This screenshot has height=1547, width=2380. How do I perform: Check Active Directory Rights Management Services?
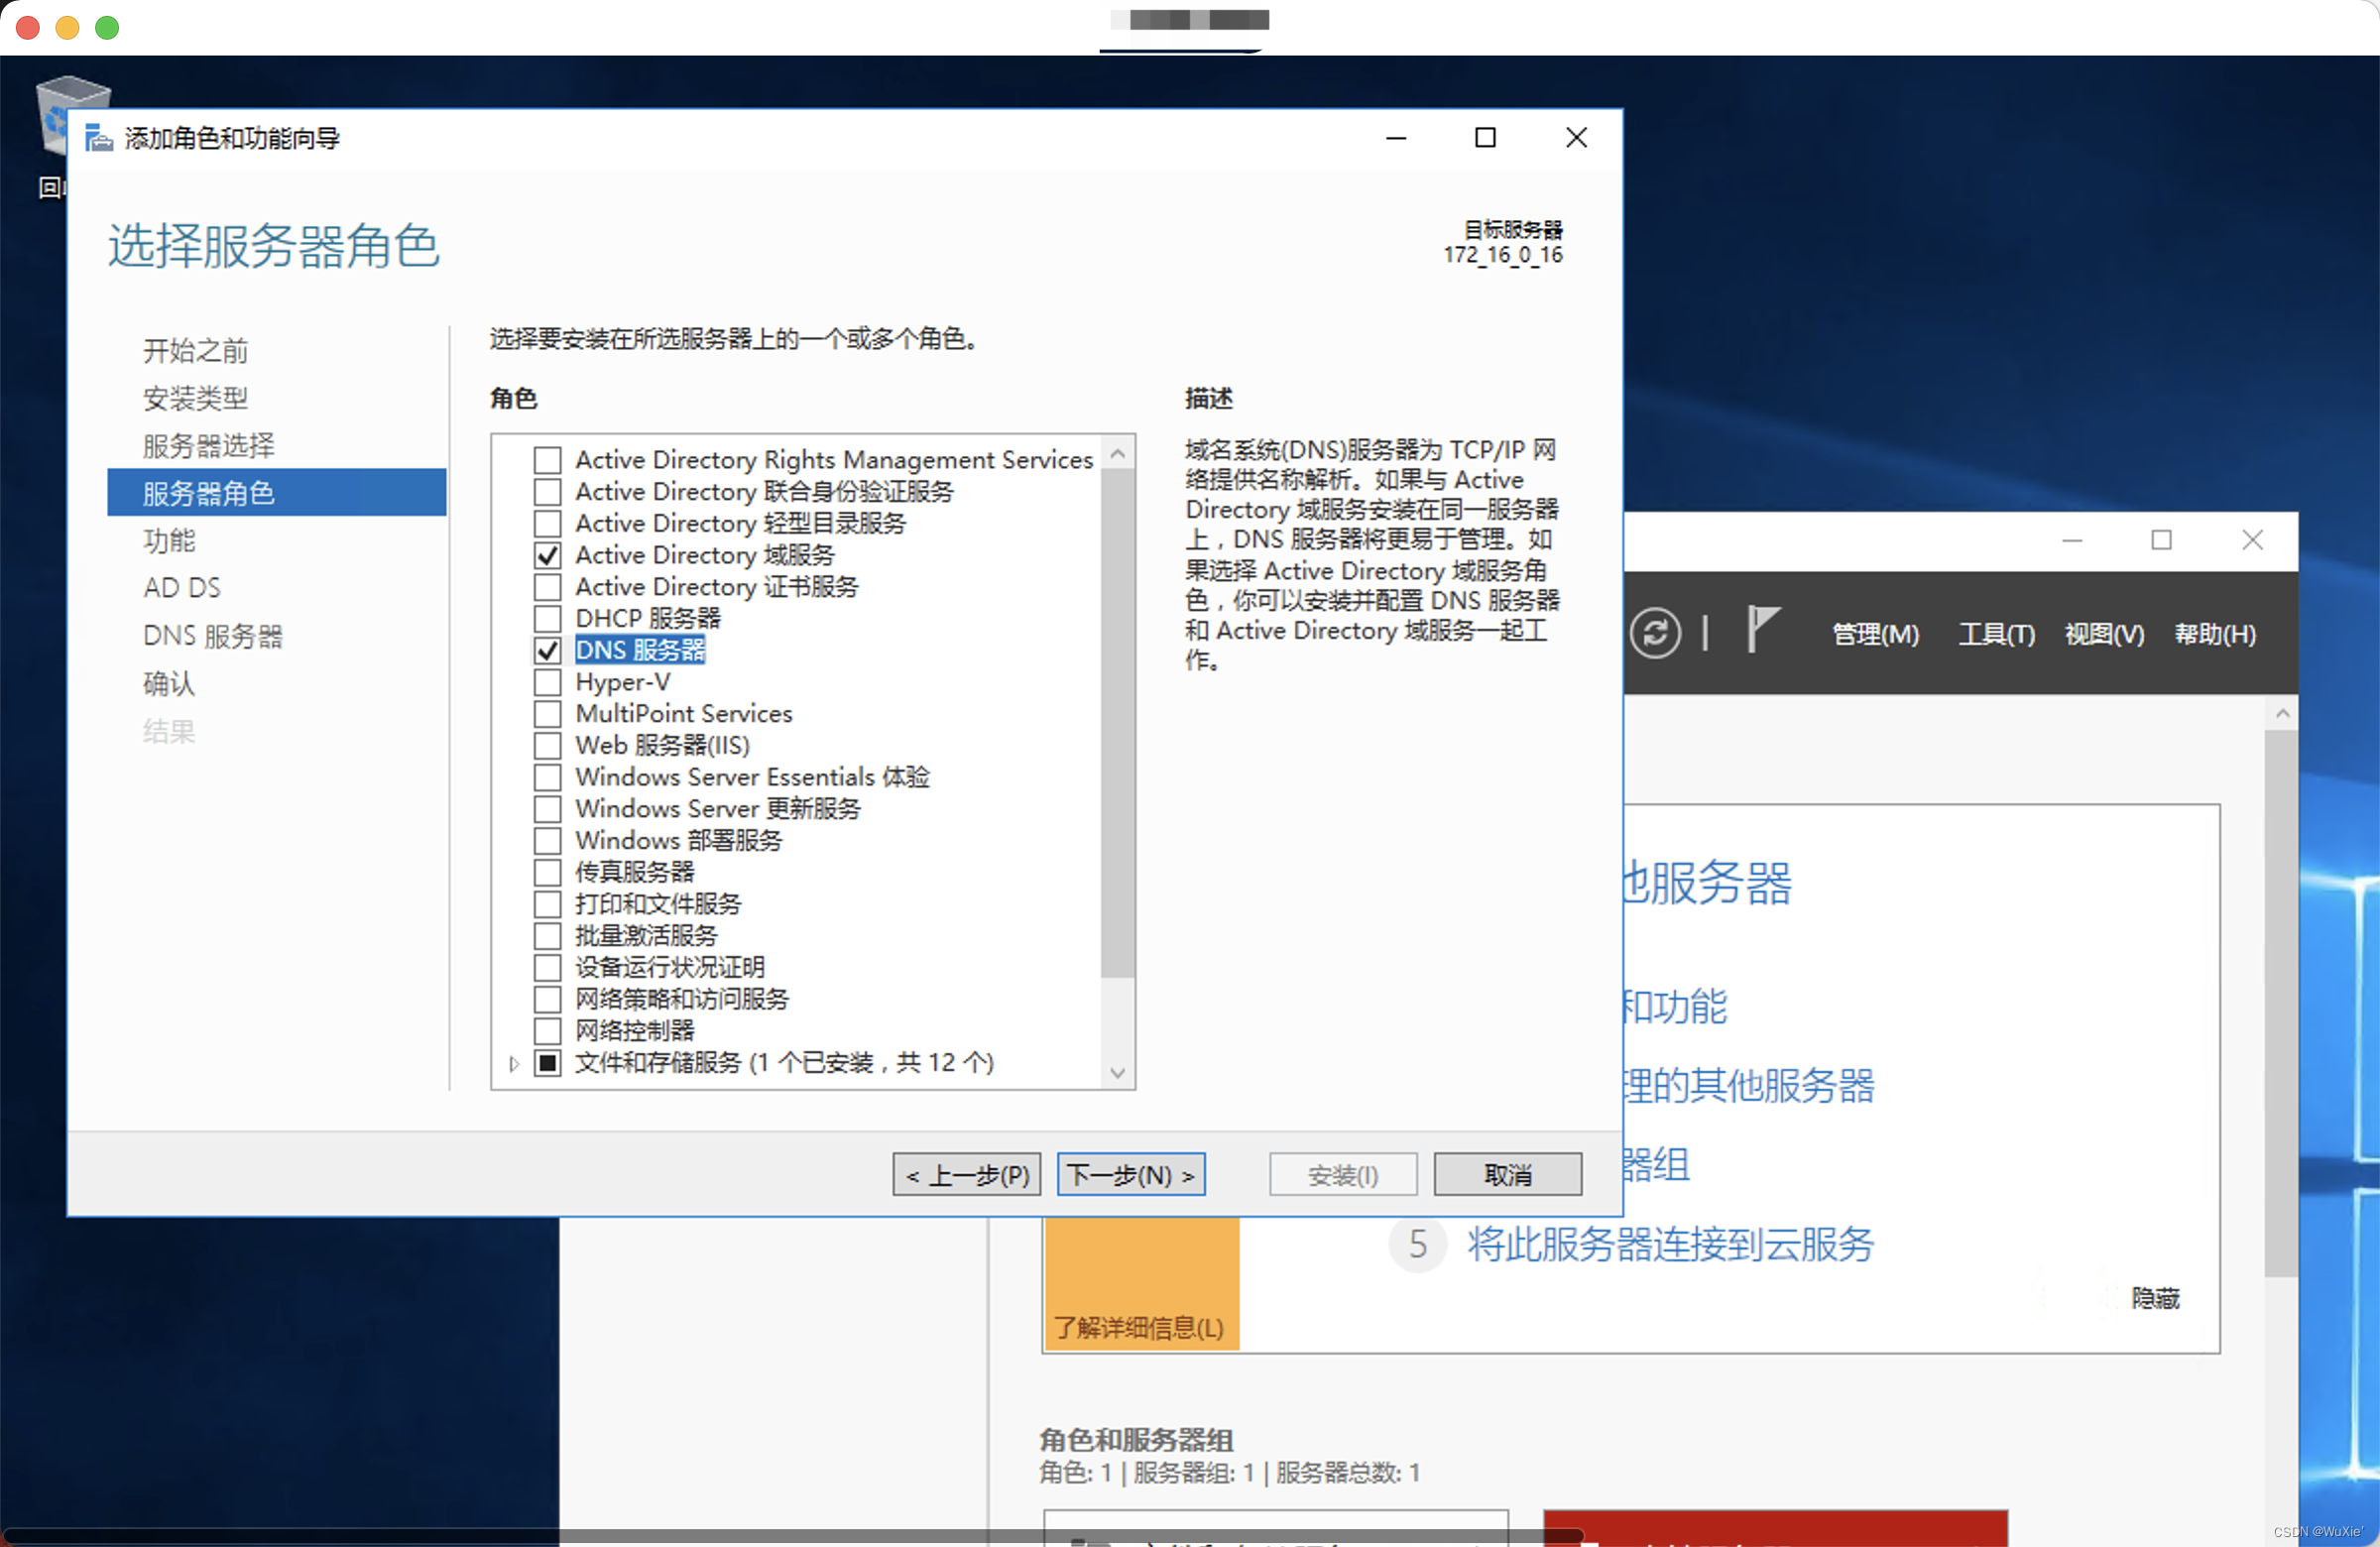[x=547, y=460]
